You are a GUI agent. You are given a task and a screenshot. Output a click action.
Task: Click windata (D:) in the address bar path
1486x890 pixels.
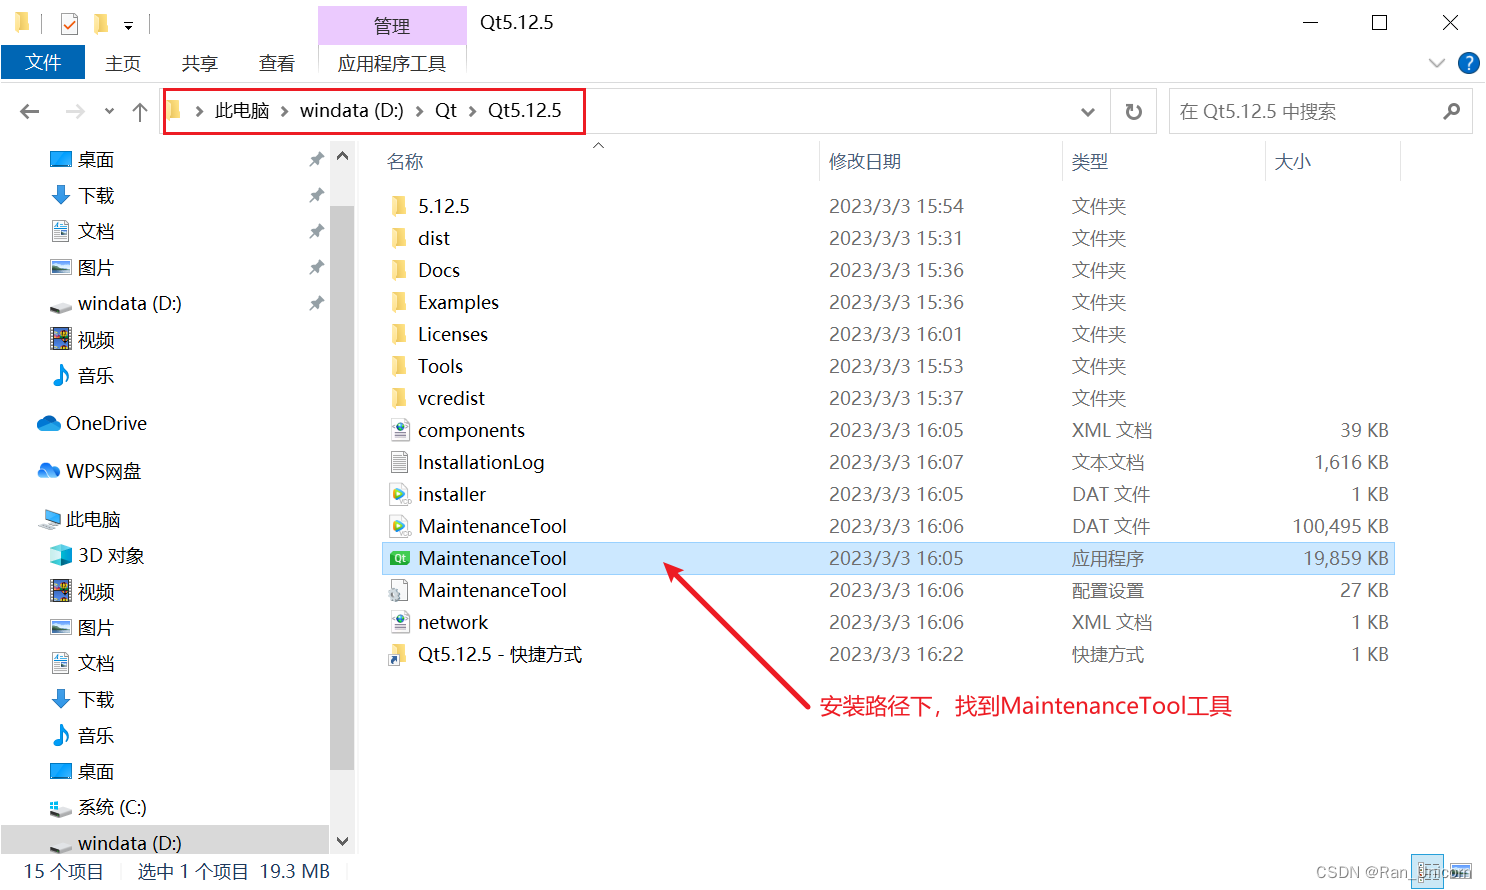352,111
